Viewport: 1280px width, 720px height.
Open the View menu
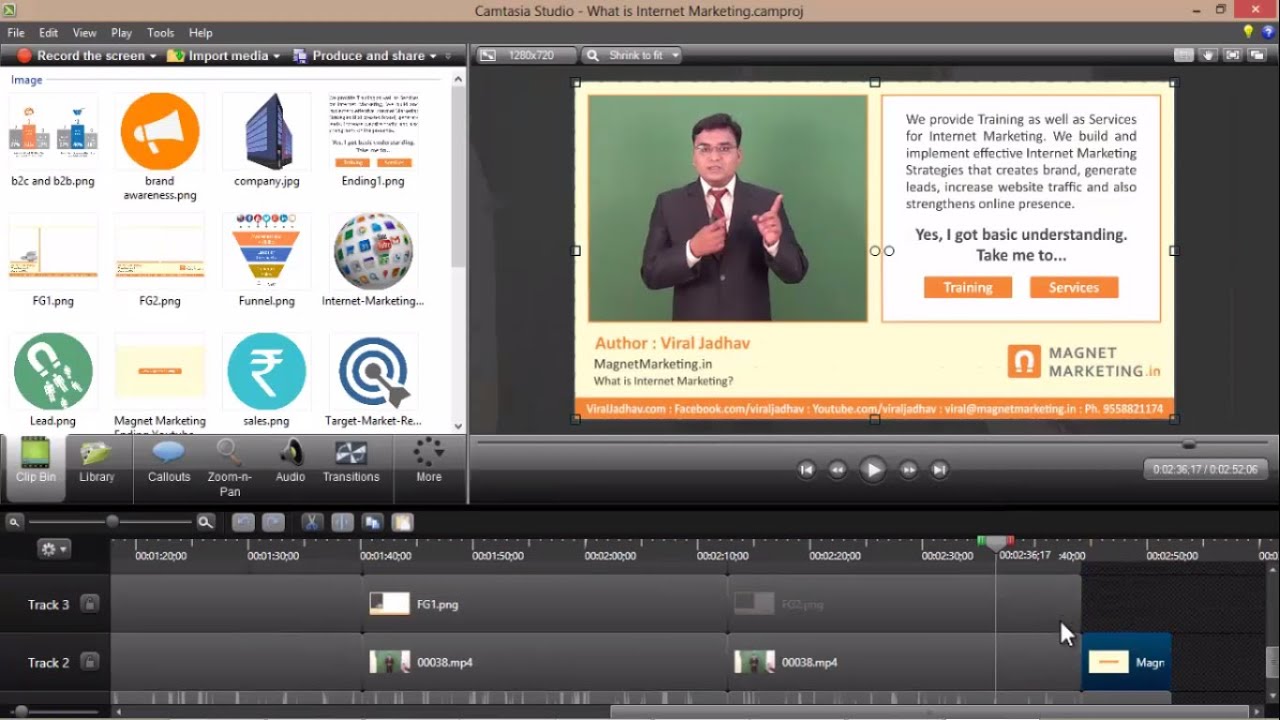coord(85,33)
